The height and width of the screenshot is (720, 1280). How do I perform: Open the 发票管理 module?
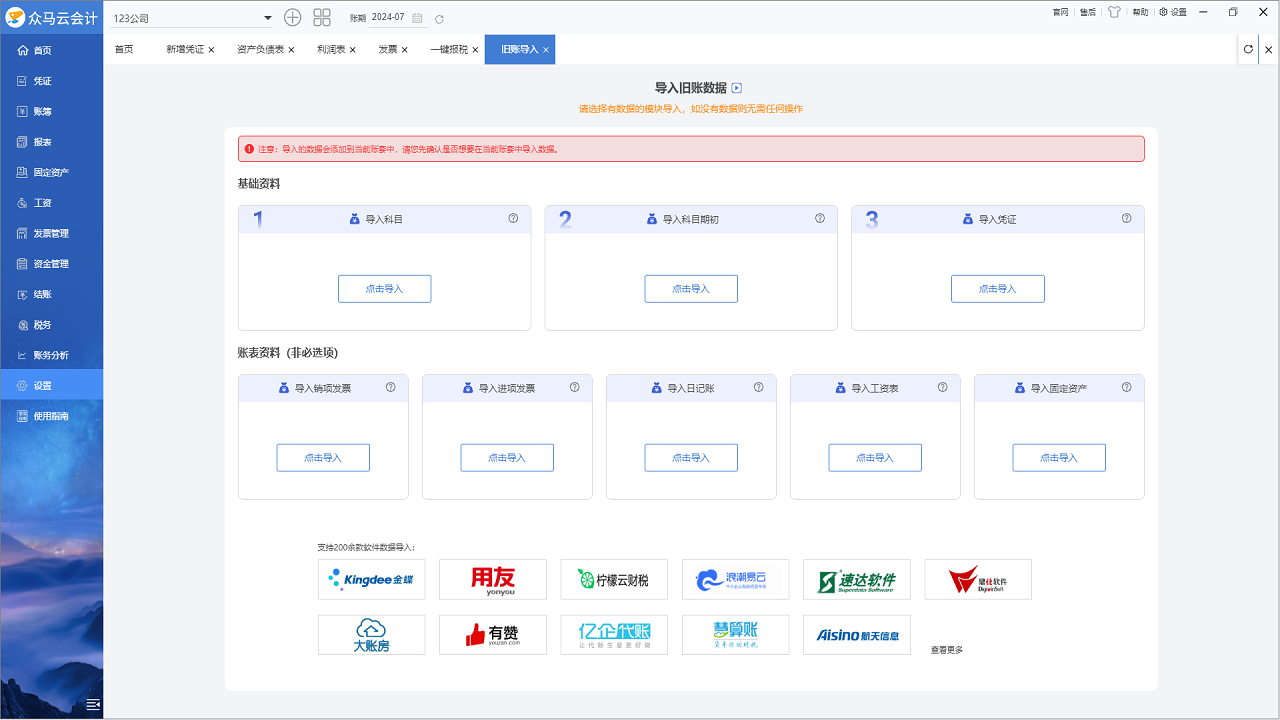[51, 233]
